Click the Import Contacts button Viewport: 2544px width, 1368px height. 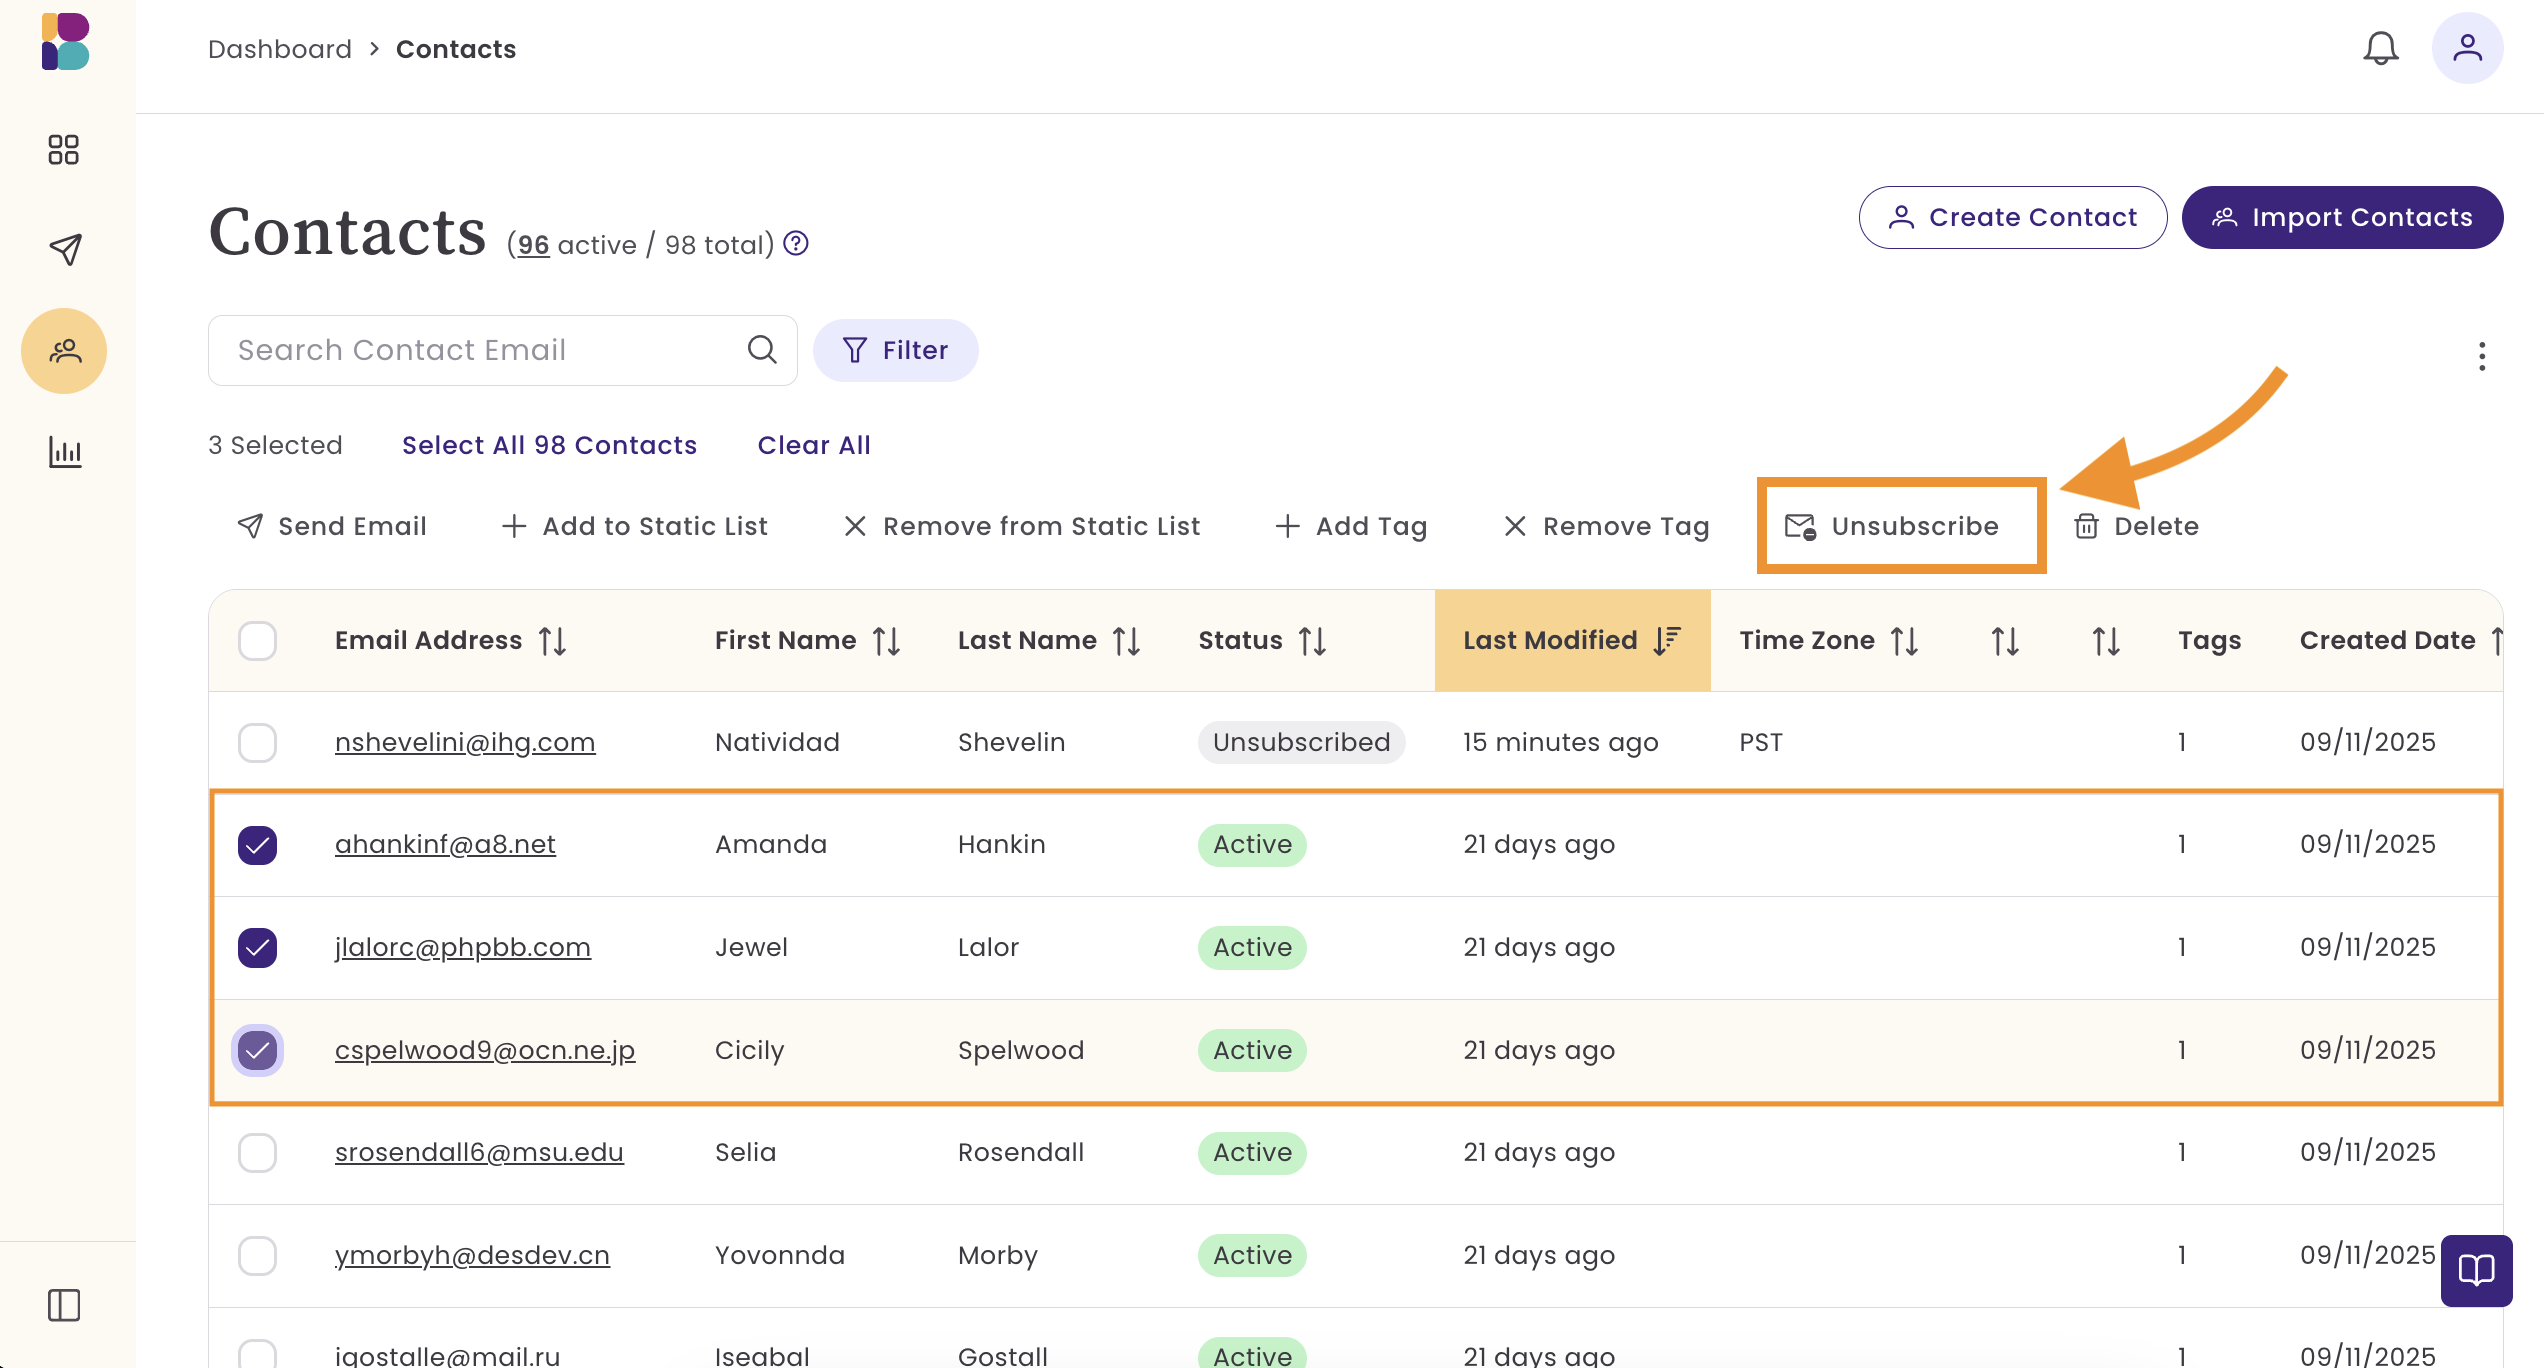[x=2342, y=217]
